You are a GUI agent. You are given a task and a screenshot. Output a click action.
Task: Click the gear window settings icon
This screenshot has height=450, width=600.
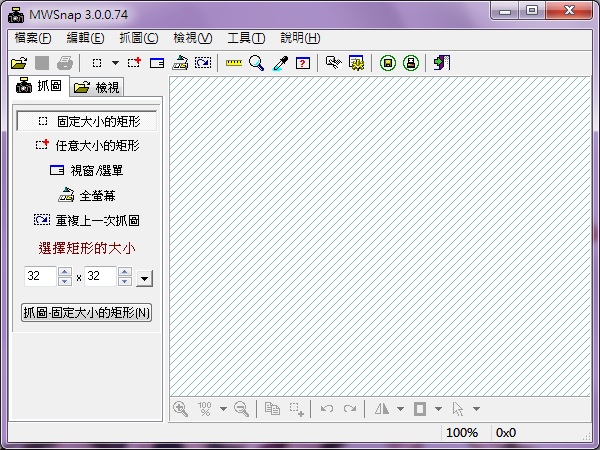pyautogui.click(x=356, y=63)
